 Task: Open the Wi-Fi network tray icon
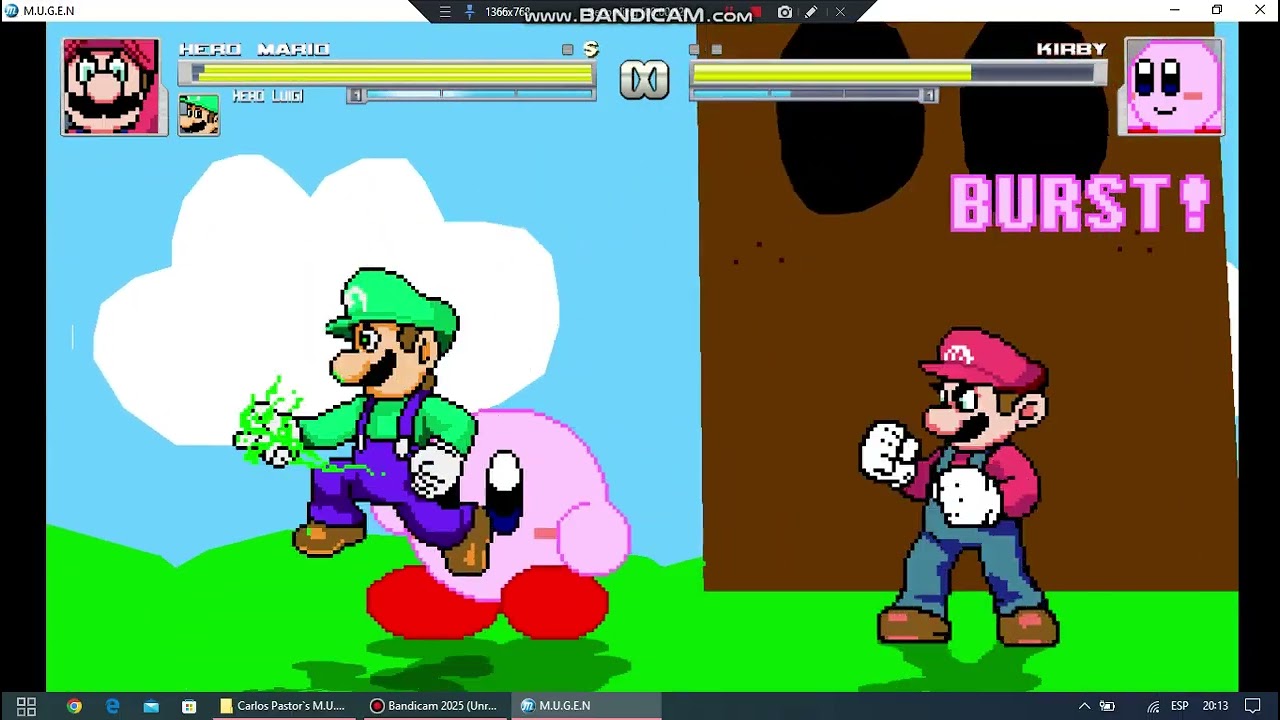(x=1153, y=706)
